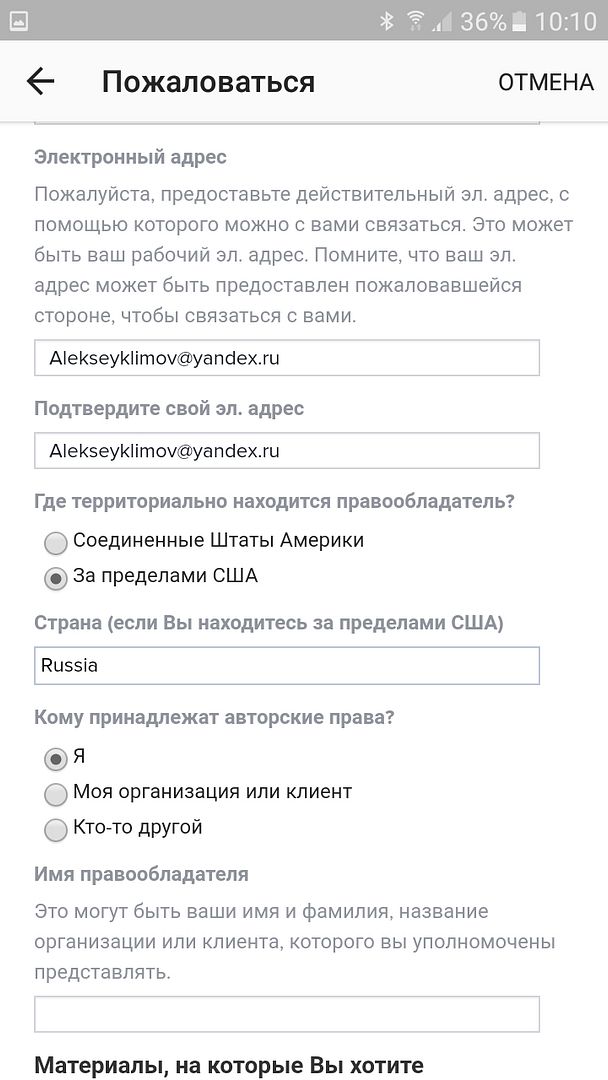
Task: Tap the cellular signal strength icon
Action: pos(441,22)
